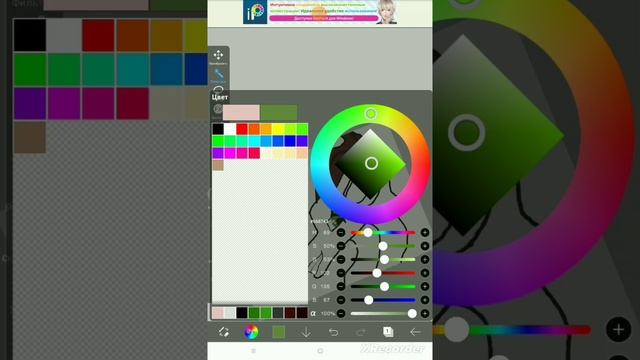Image resolution: width=640 pixels, height=360 pixels.
Task: Go back with the left arrow icon
Action: (x=415, y=332)
